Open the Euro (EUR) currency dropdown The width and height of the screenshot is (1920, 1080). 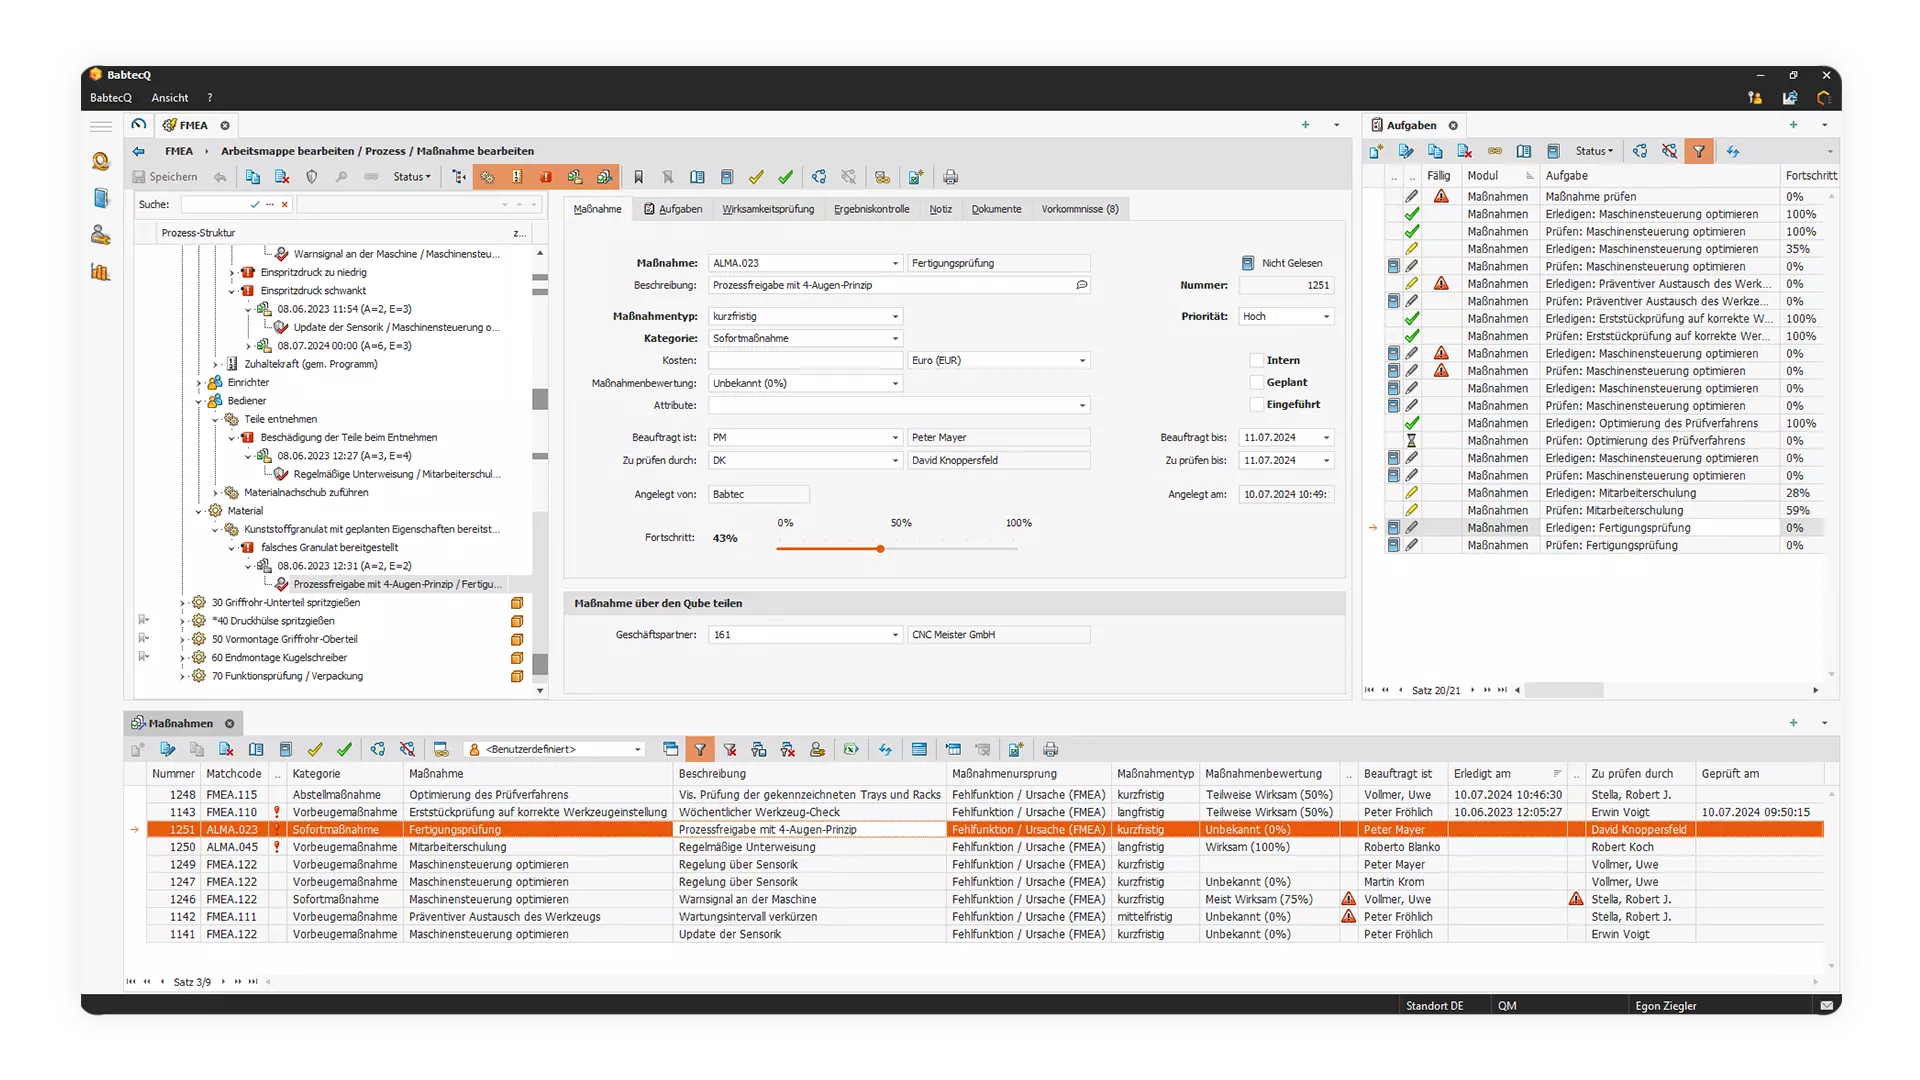coord(1082,360)
